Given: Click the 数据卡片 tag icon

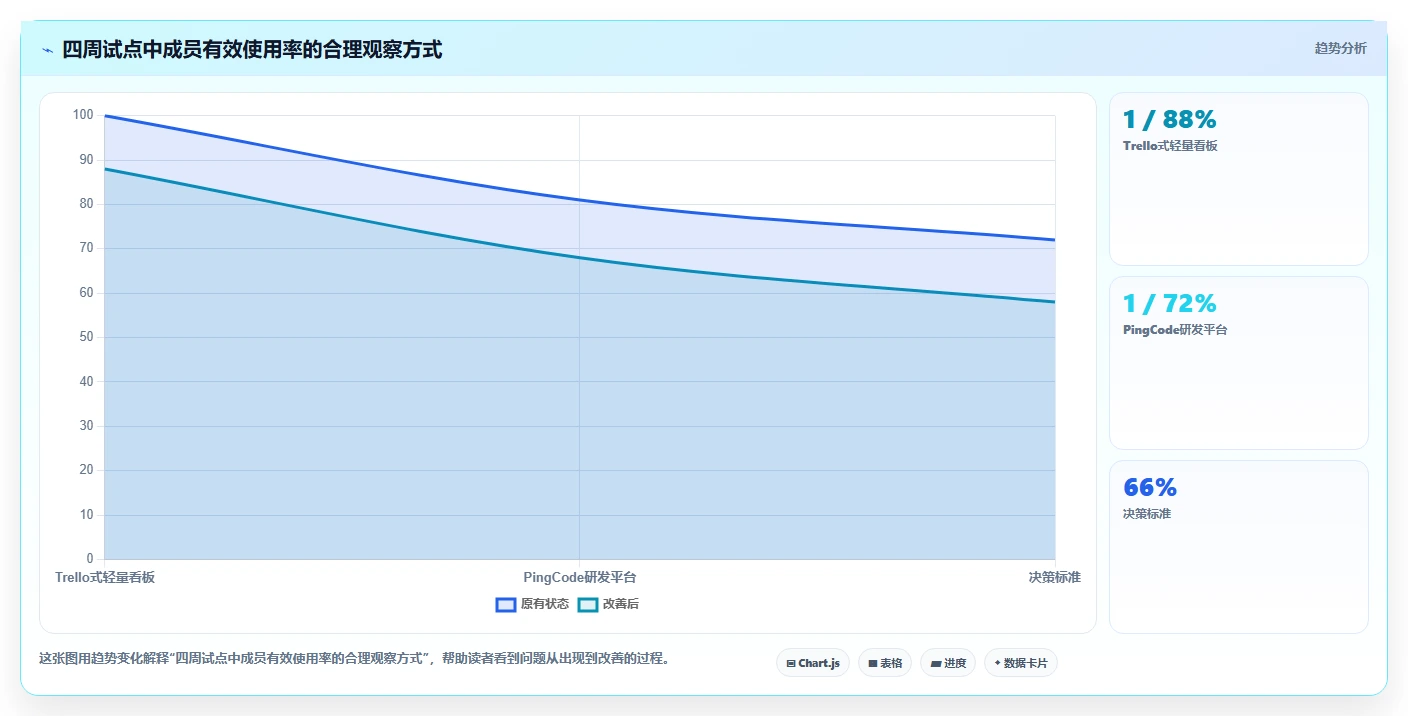Looking at the screenshot, I should pyautogui.click(x=998, y=663).
